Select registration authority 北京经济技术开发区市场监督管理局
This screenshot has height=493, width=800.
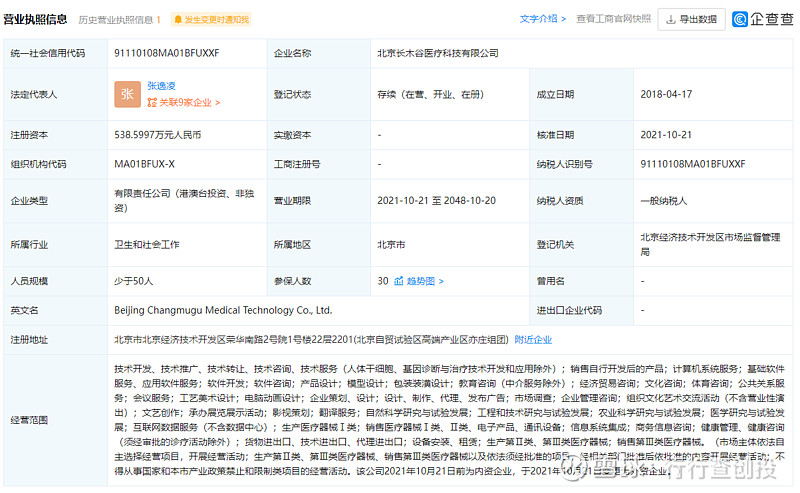[x=710, y=244]
